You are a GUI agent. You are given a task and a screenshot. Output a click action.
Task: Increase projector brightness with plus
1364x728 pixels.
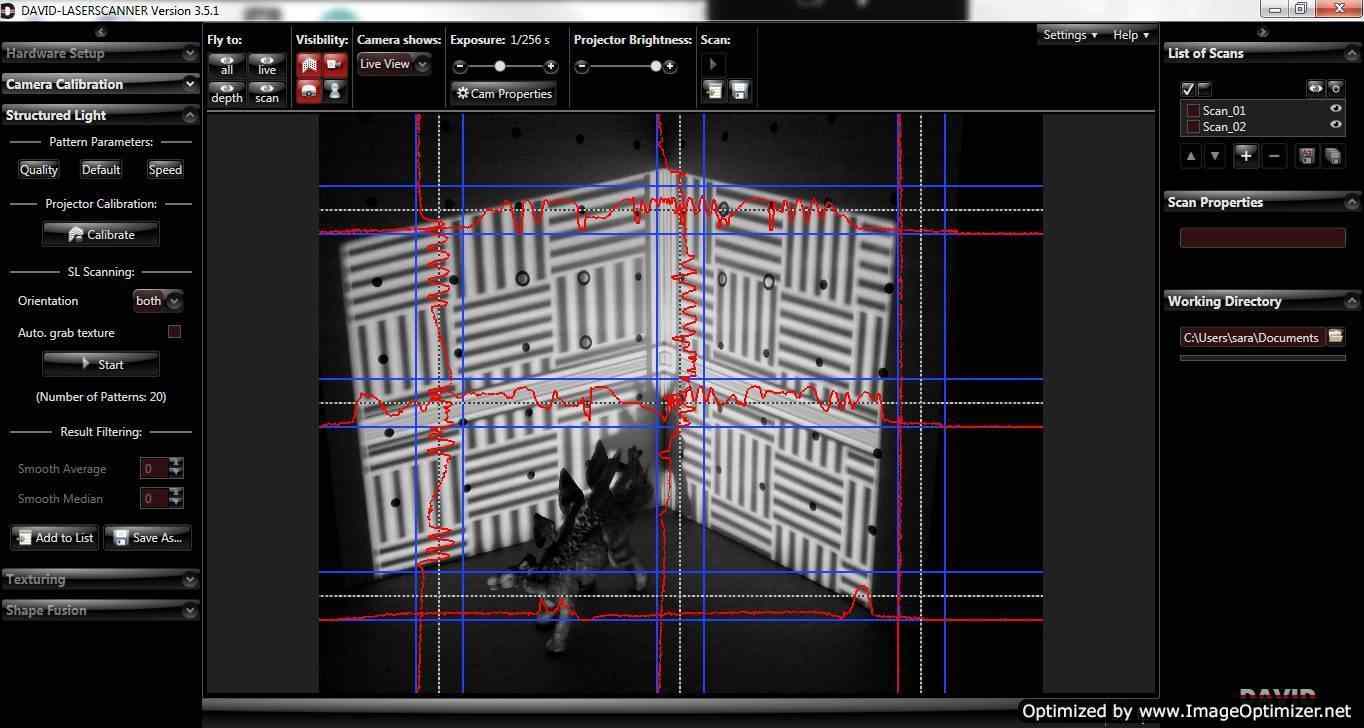click(670, 67)
